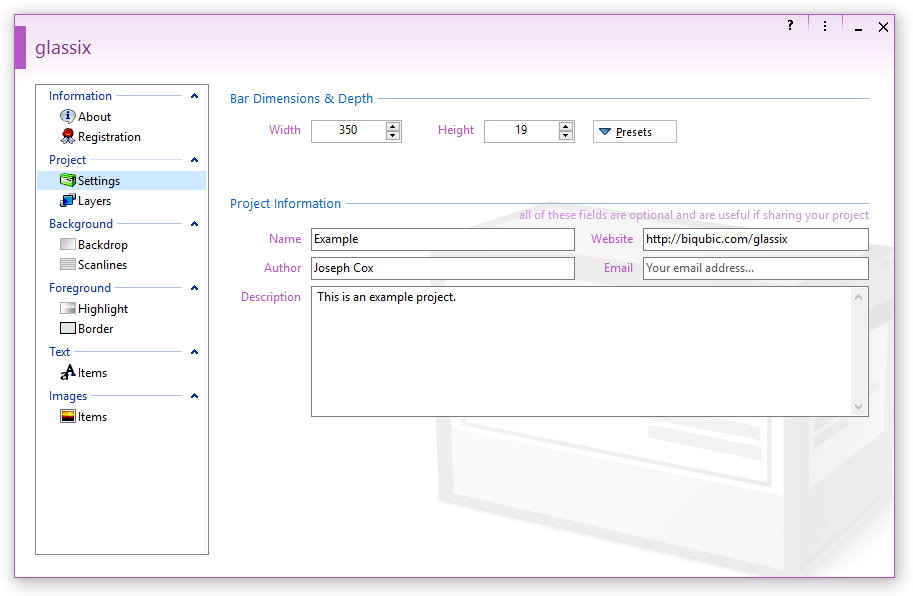Image resolution: width=913 pixels, height=596 pixels.
Task: Decrease the Height value by one step
Action: (566, 136)
